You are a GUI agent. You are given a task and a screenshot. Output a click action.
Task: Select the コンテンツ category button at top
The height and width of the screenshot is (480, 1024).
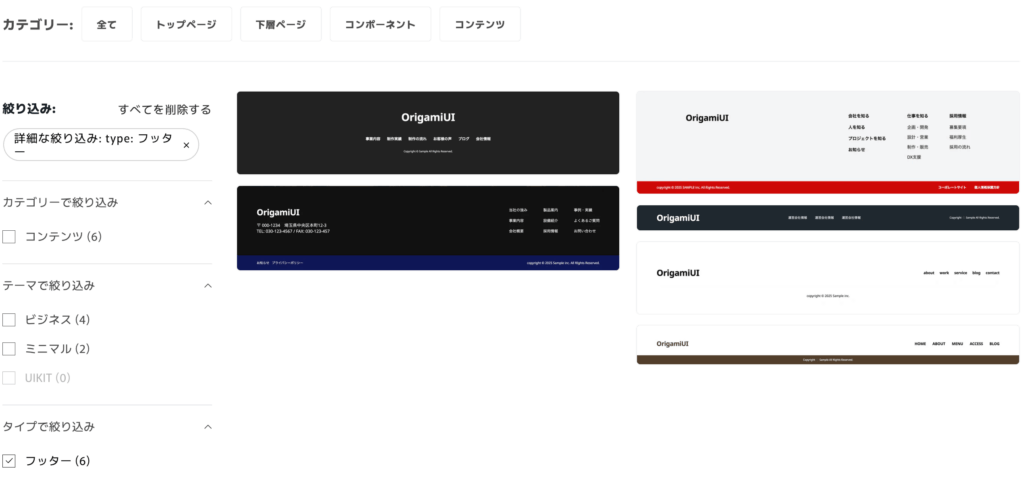click(x=480, y=24)
